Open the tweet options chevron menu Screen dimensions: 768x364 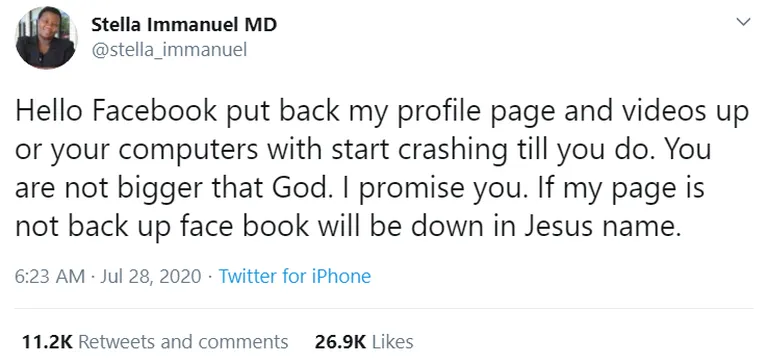(x=744, y=22)
